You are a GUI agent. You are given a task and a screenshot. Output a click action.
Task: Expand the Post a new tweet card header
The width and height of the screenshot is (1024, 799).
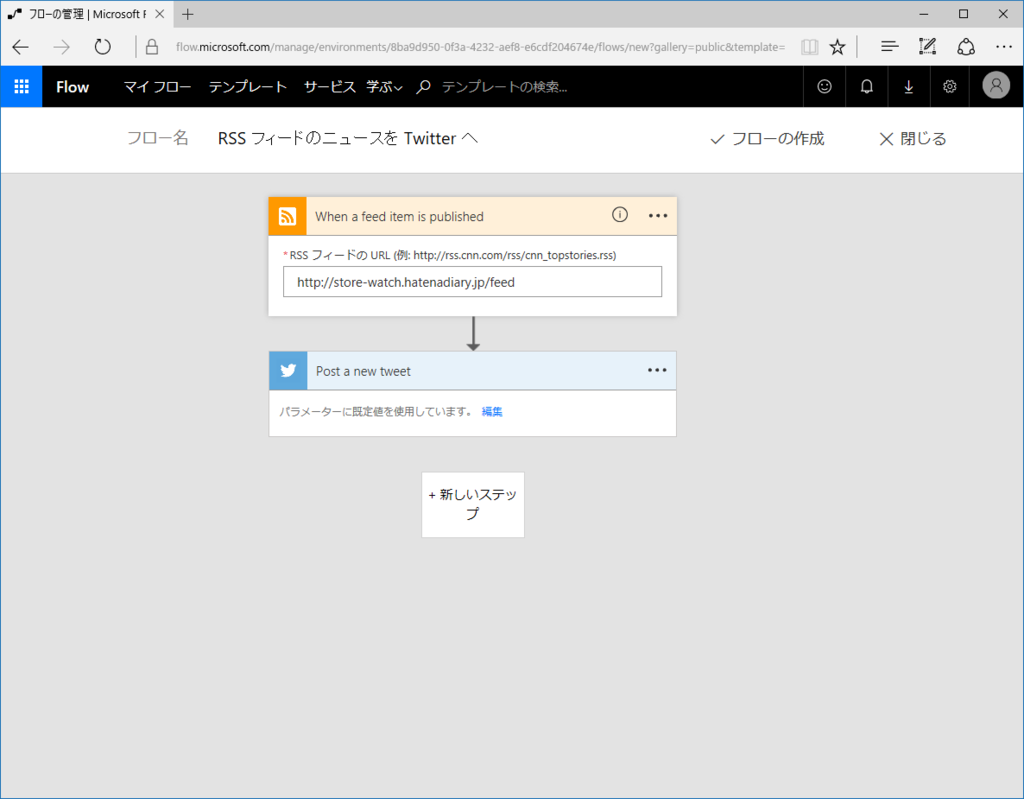pos(473,371)
